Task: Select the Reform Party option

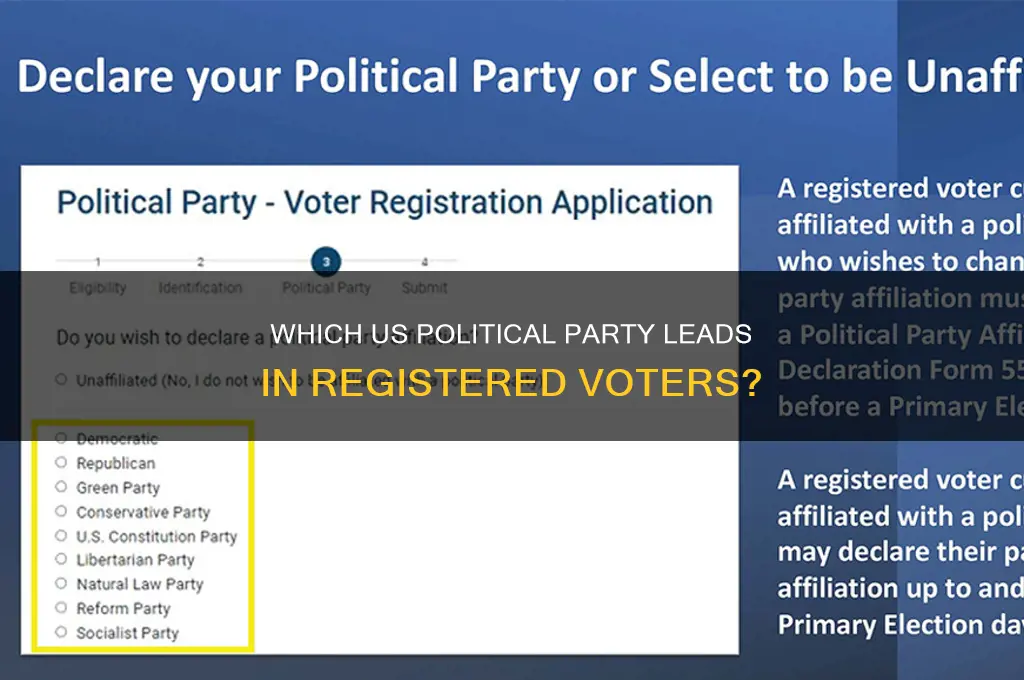Action: coord(61,608)
